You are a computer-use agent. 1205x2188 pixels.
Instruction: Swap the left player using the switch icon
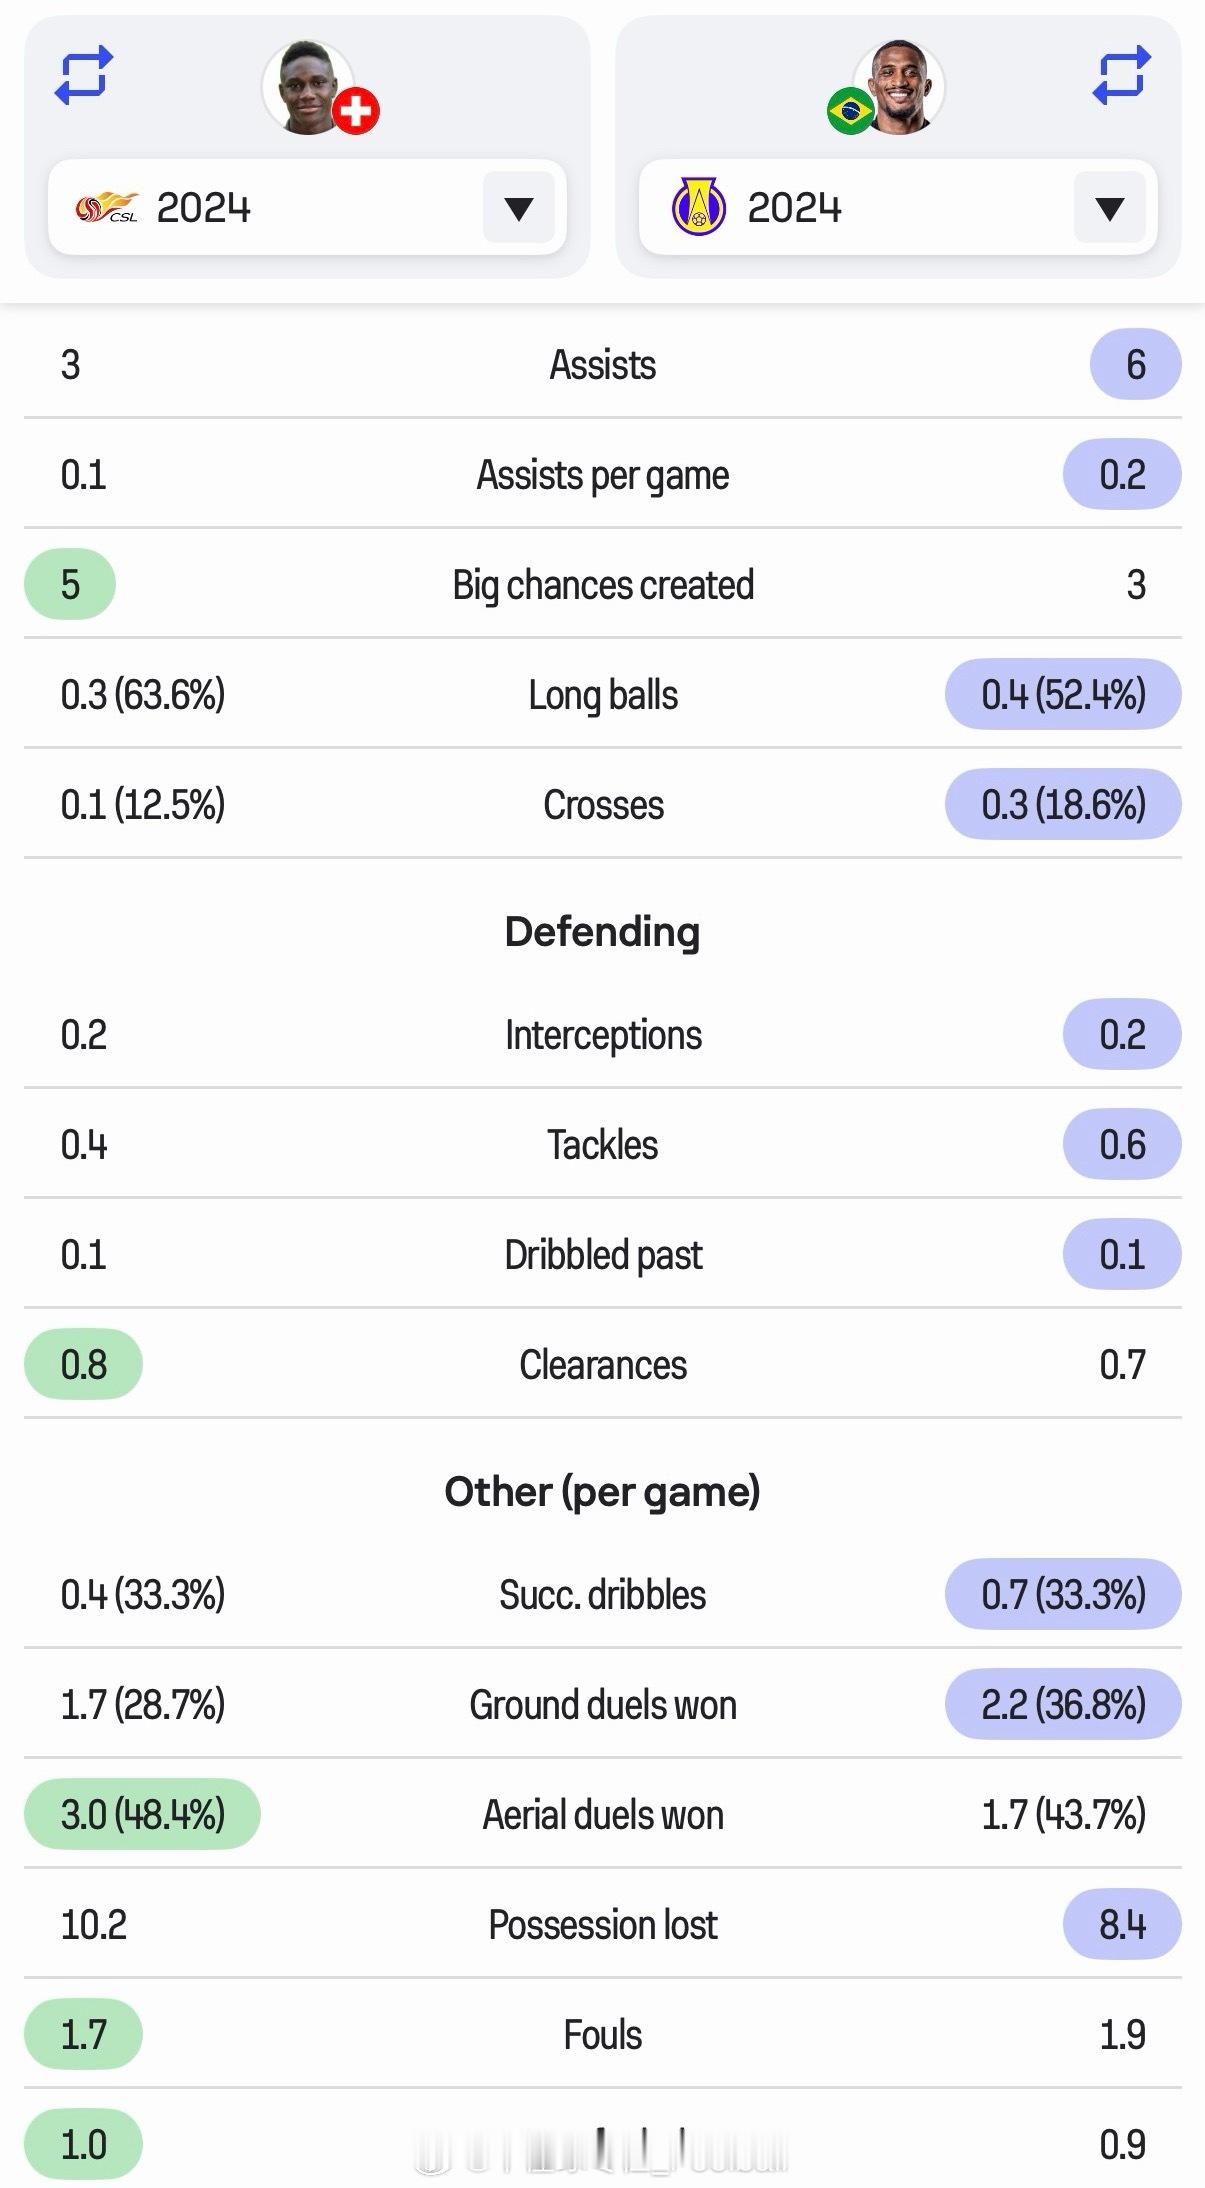coord(83,76)
